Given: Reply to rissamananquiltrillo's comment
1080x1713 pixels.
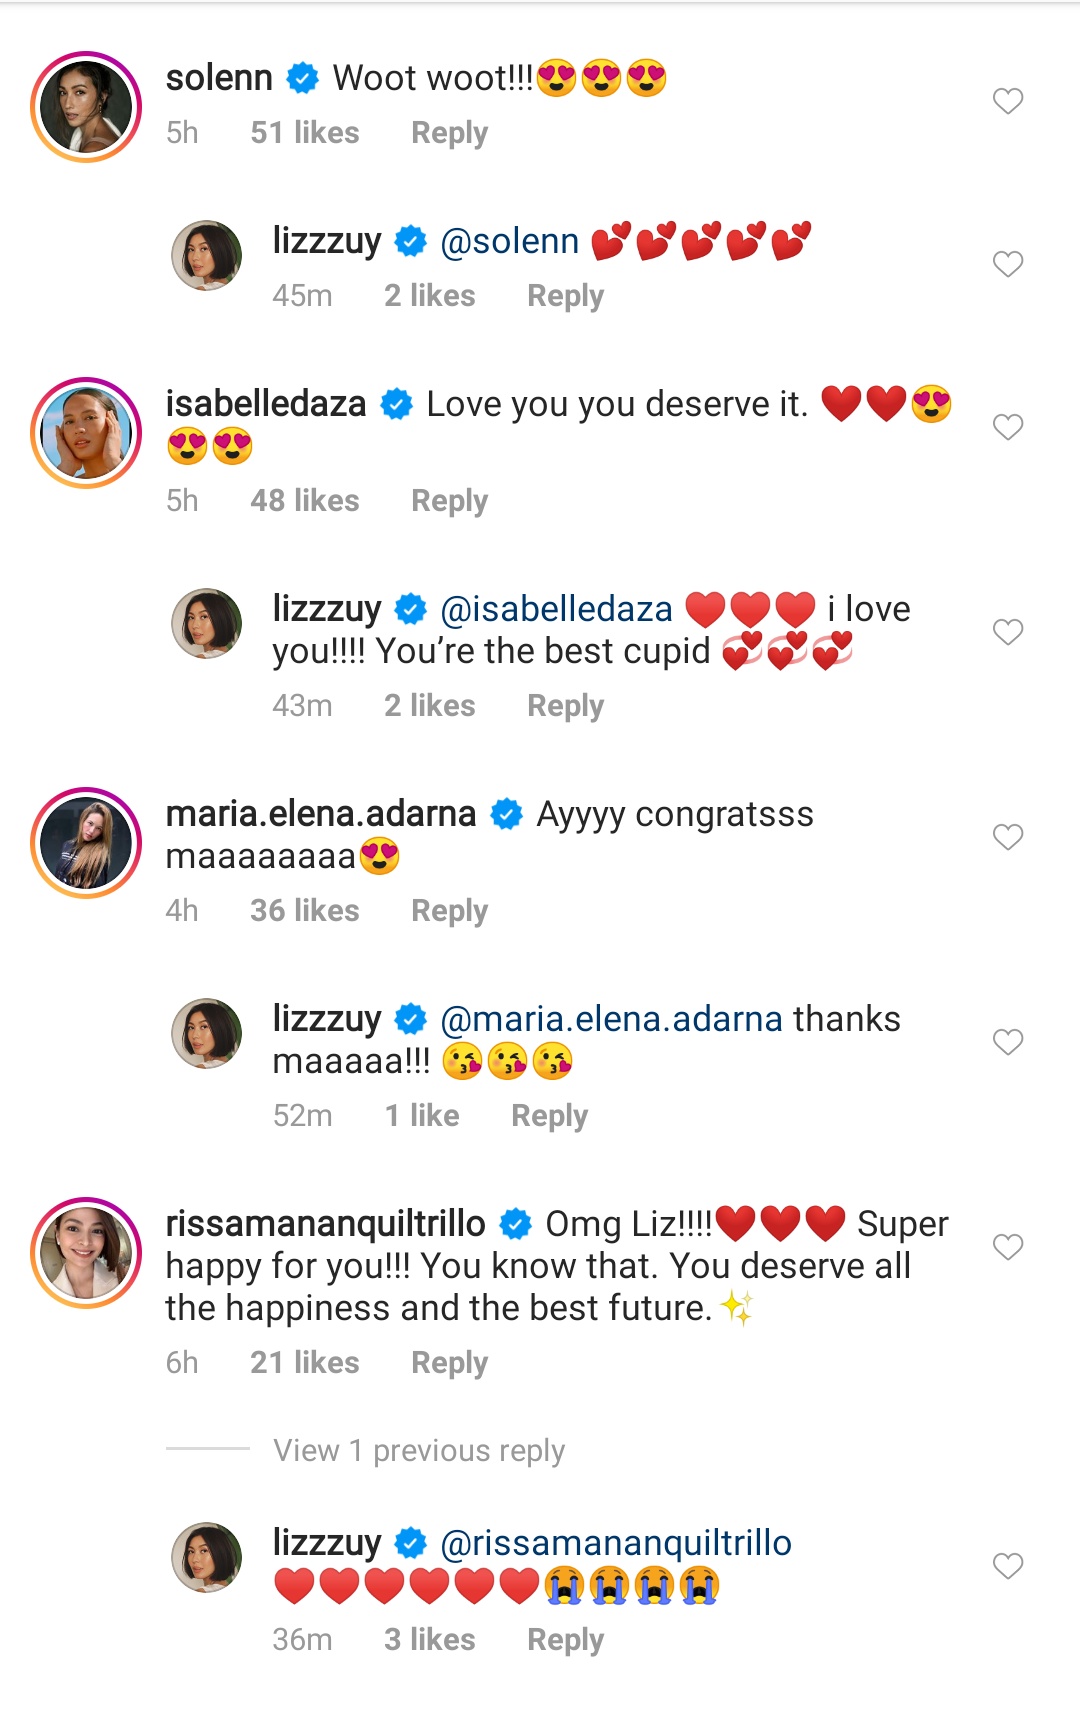Looking at the screenshot, I should (449, 1363).
